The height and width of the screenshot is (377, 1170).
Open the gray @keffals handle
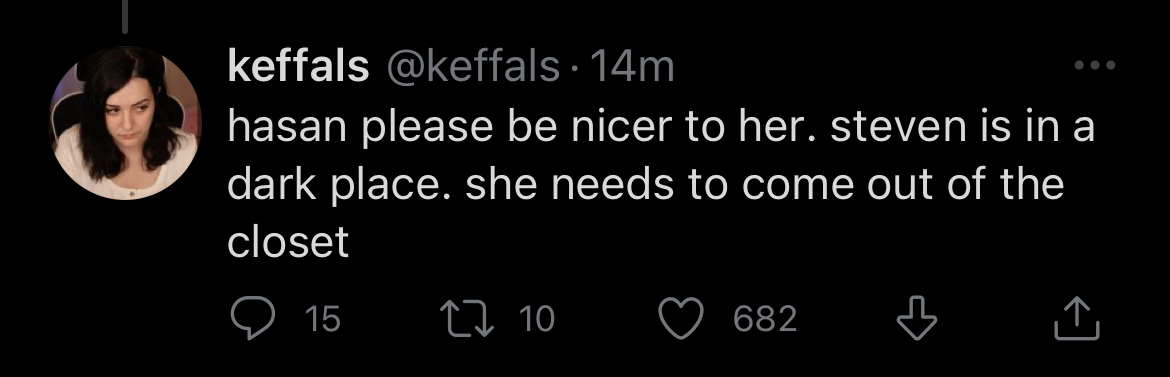[472, 67]
